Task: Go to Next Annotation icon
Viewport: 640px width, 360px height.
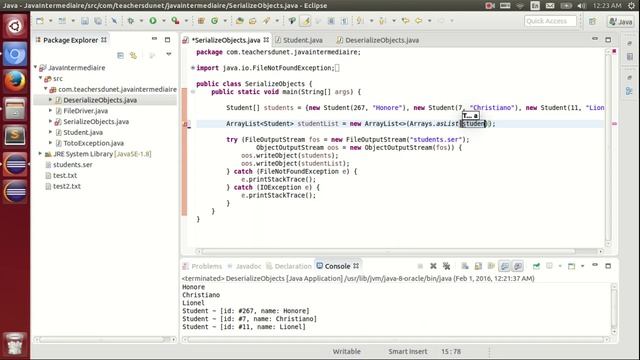Action: coord(360,21)
